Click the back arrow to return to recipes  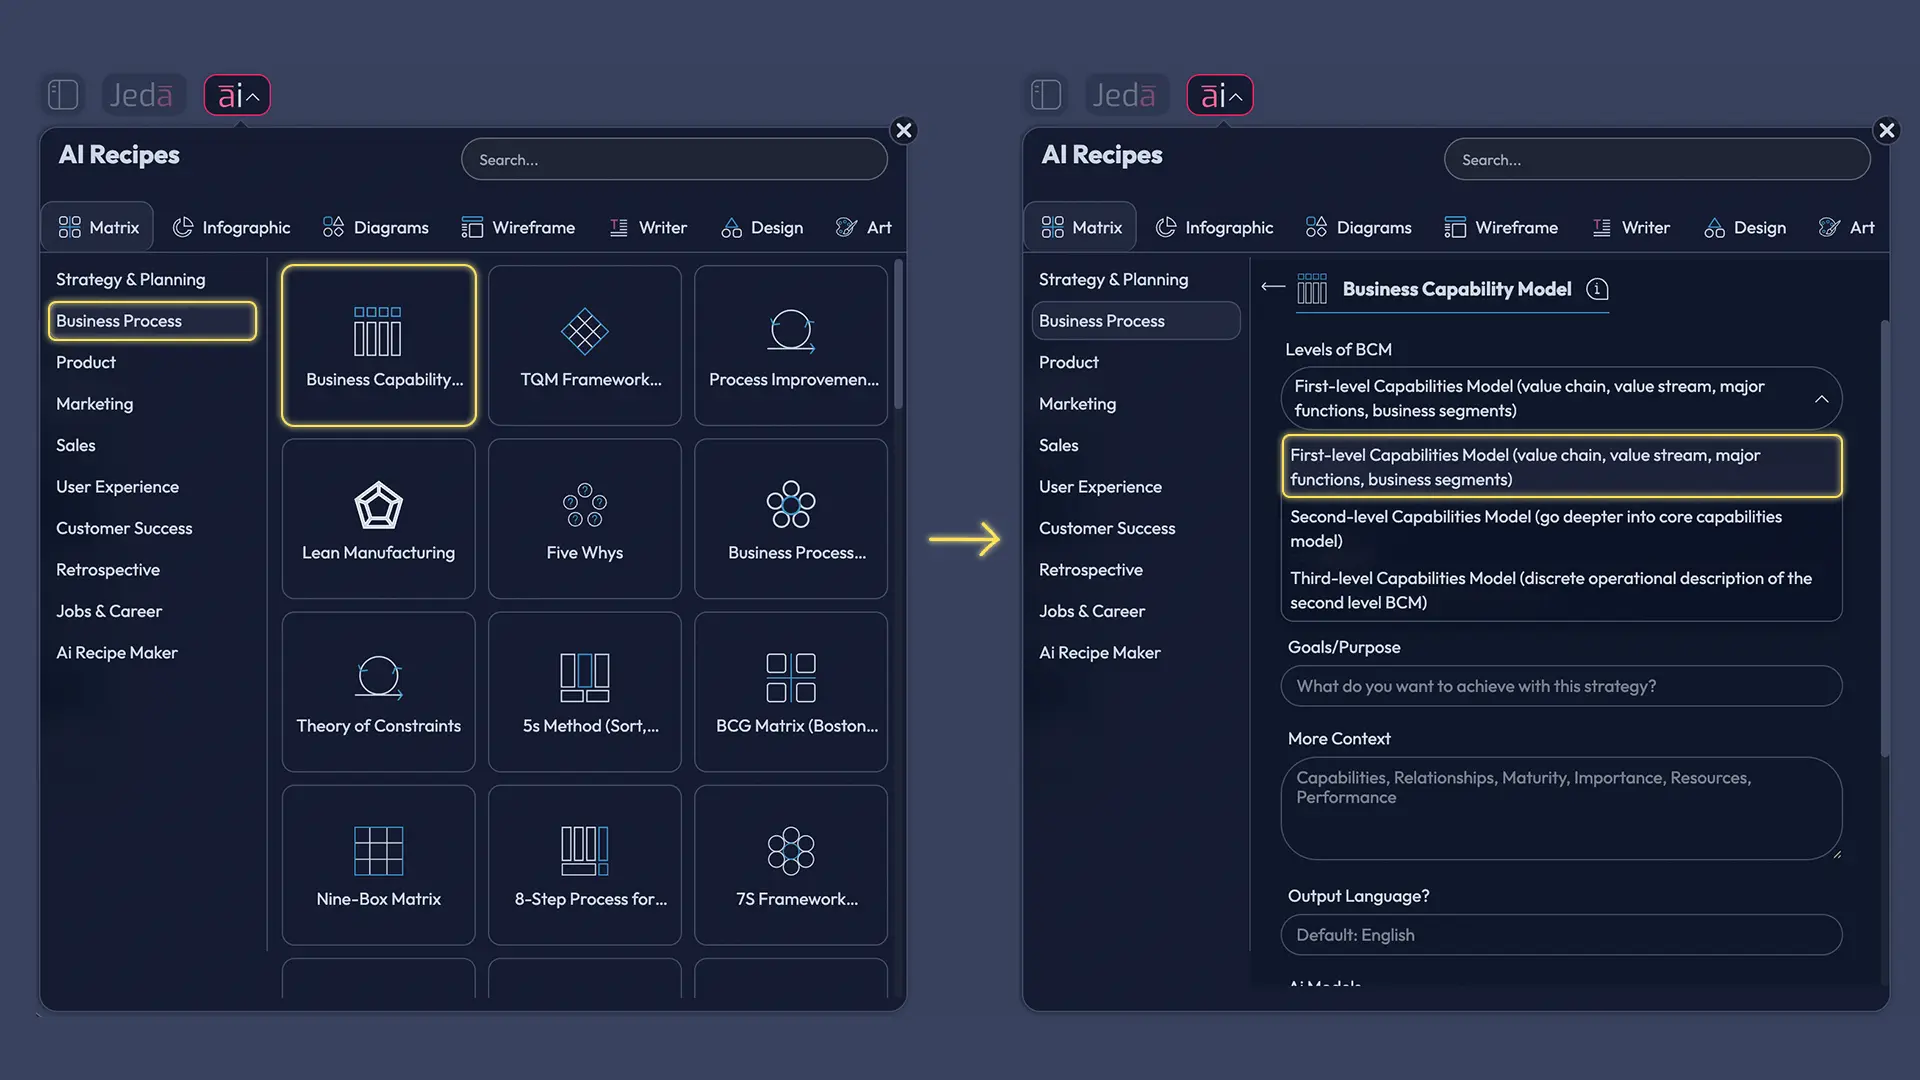coord(1272,288)
